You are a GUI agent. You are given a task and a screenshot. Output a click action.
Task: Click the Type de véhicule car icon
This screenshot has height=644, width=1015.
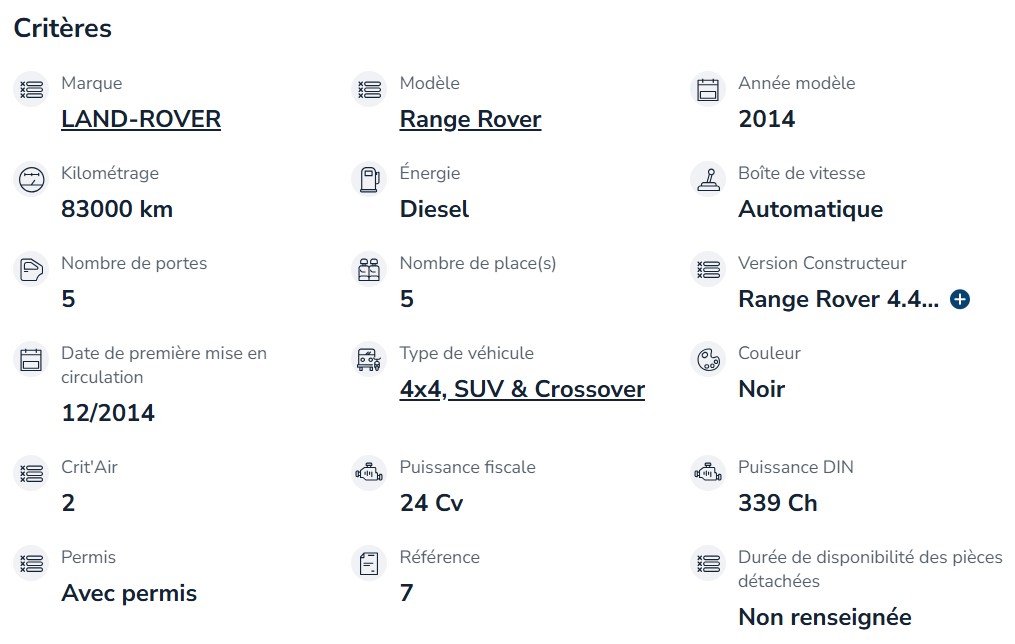click(x=369, y=359)
